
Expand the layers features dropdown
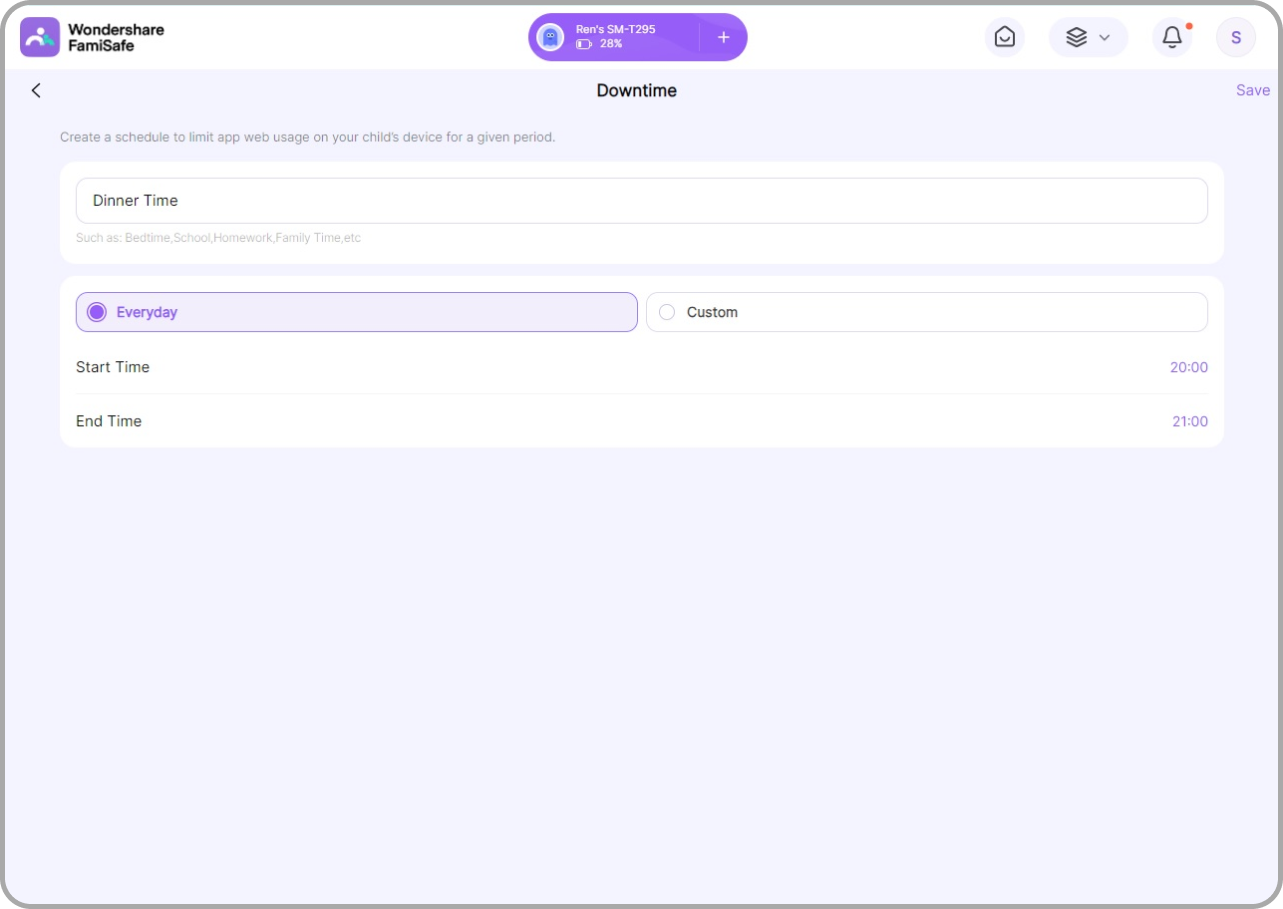coord(1088,37)
